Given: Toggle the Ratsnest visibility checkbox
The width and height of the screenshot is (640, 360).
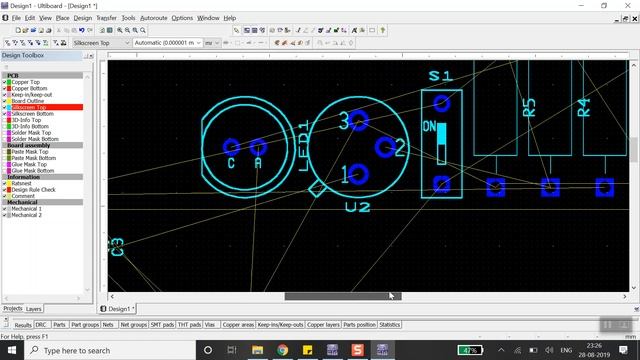Looking at the screenshot, I should tap(4, 184).
